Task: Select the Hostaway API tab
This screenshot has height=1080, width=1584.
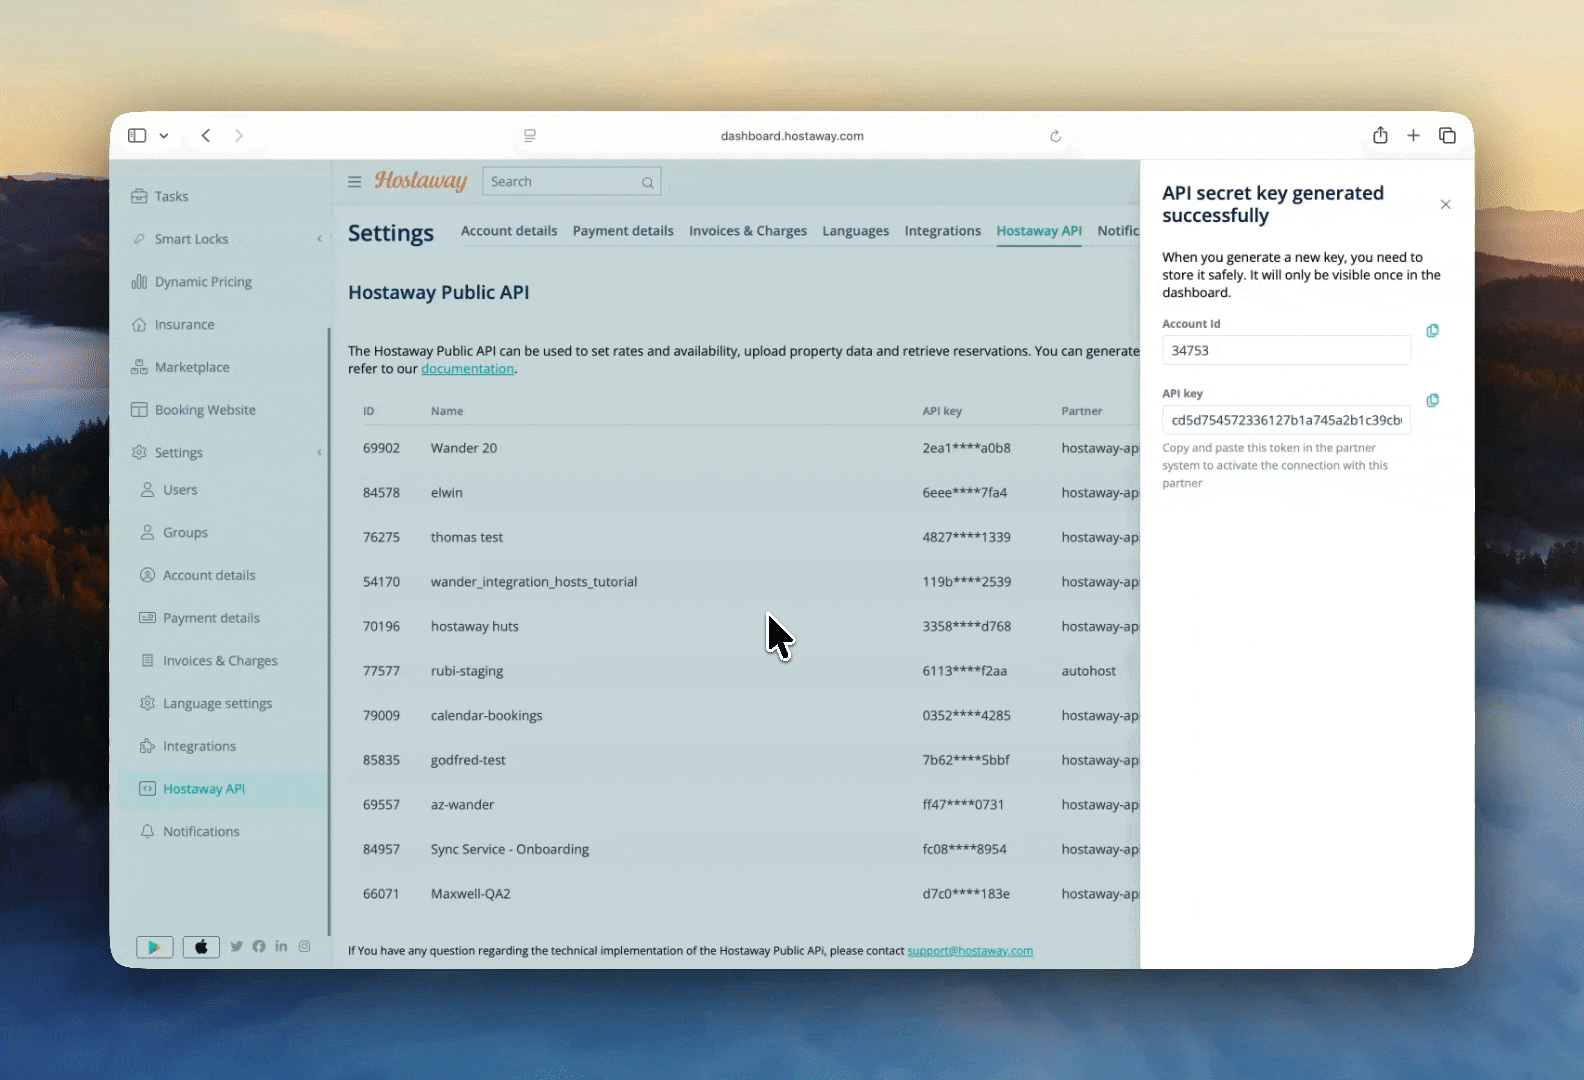Action: pos(1039,231)
